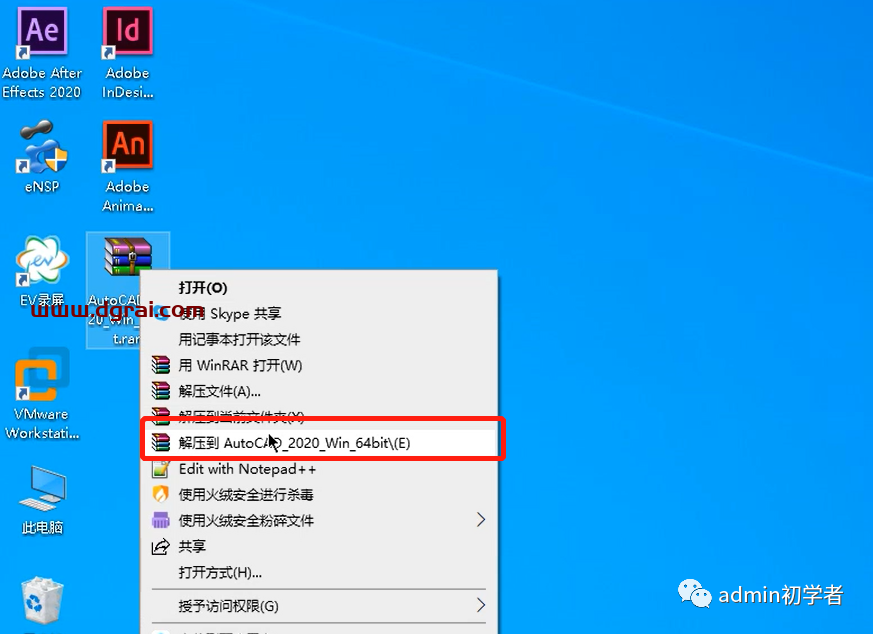Choose 解压到当前文件夹 menu entry
This screenshot has height=634, width=873.
pyautogui.click(x=318, y=416)
